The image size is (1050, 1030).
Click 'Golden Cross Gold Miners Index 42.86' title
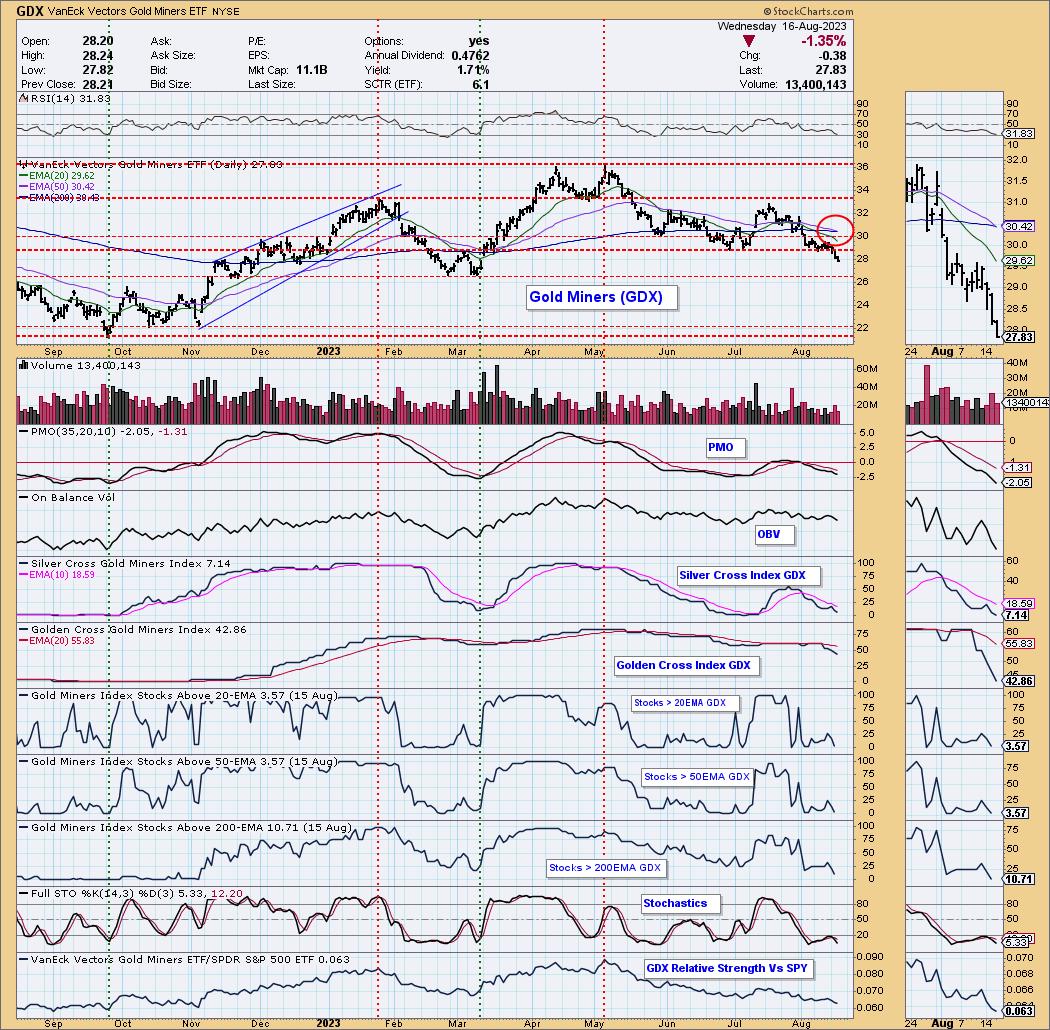(x=133, y=630)
